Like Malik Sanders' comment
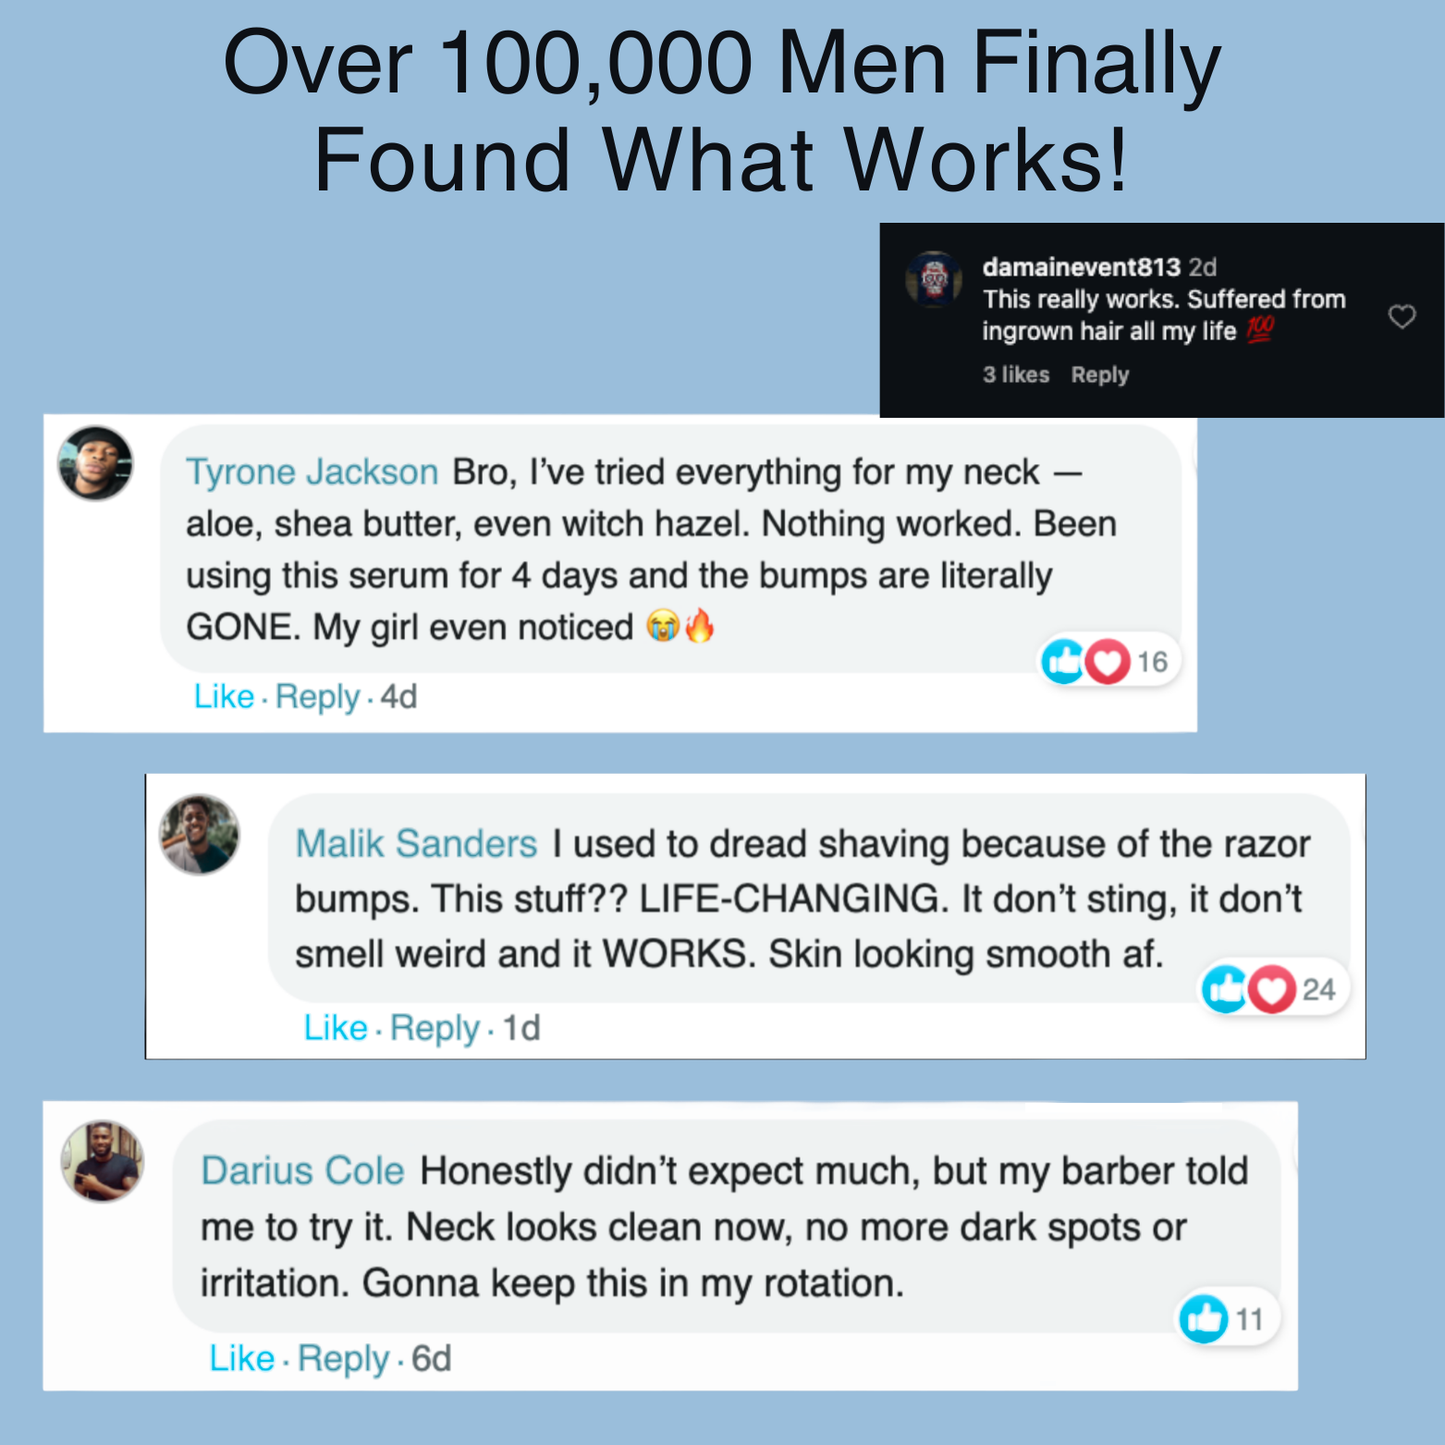 [x=335, y=1027]
